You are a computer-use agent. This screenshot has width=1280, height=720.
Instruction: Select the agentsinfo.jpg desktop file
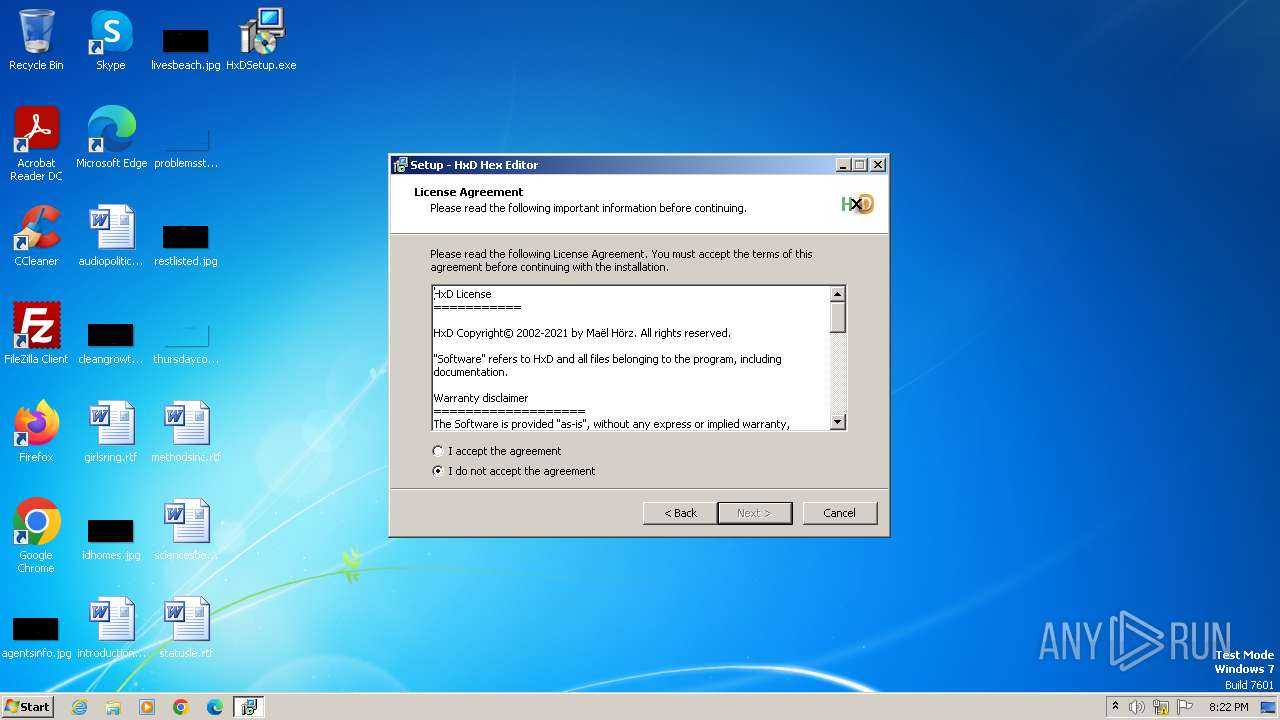click(36, 637)
